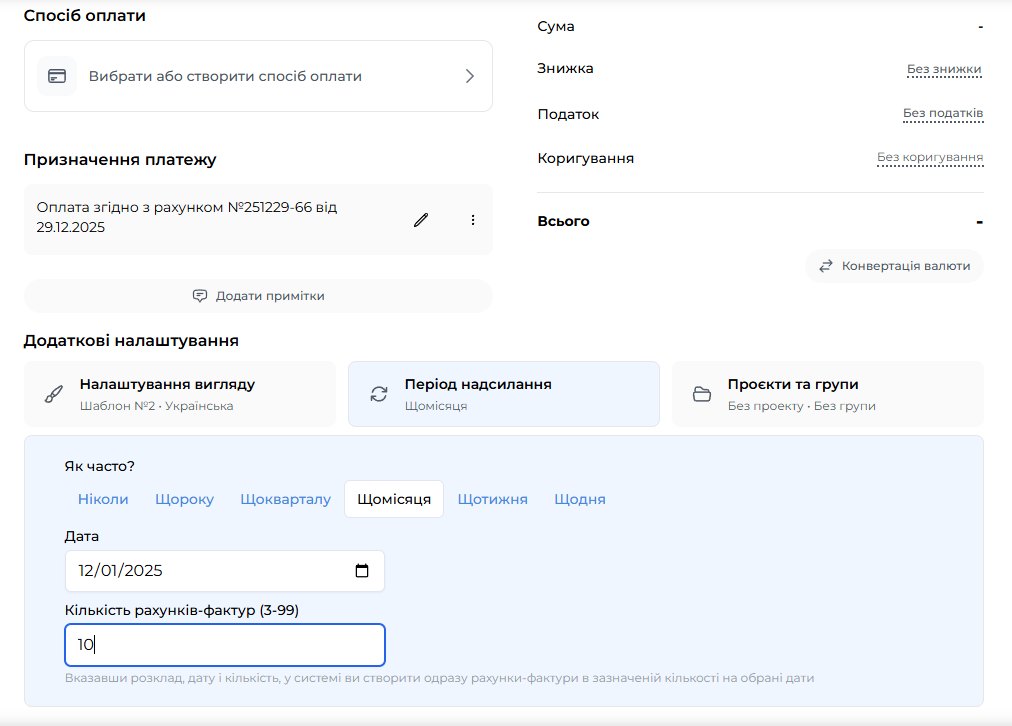The height and width of the screenshot is (726, 1012).
Task: Open the 'Без коригування' adjustment selector
Action: tap(929, 158)
